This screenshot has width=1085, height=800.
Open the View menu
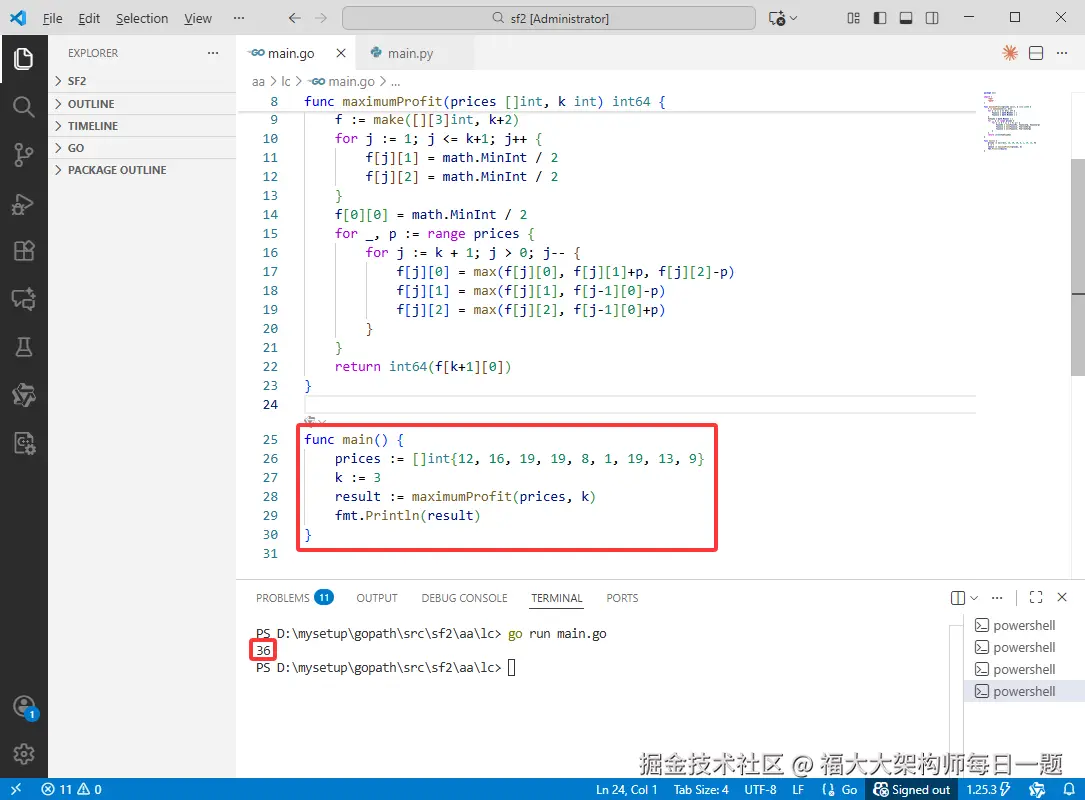tap(198, 18)
